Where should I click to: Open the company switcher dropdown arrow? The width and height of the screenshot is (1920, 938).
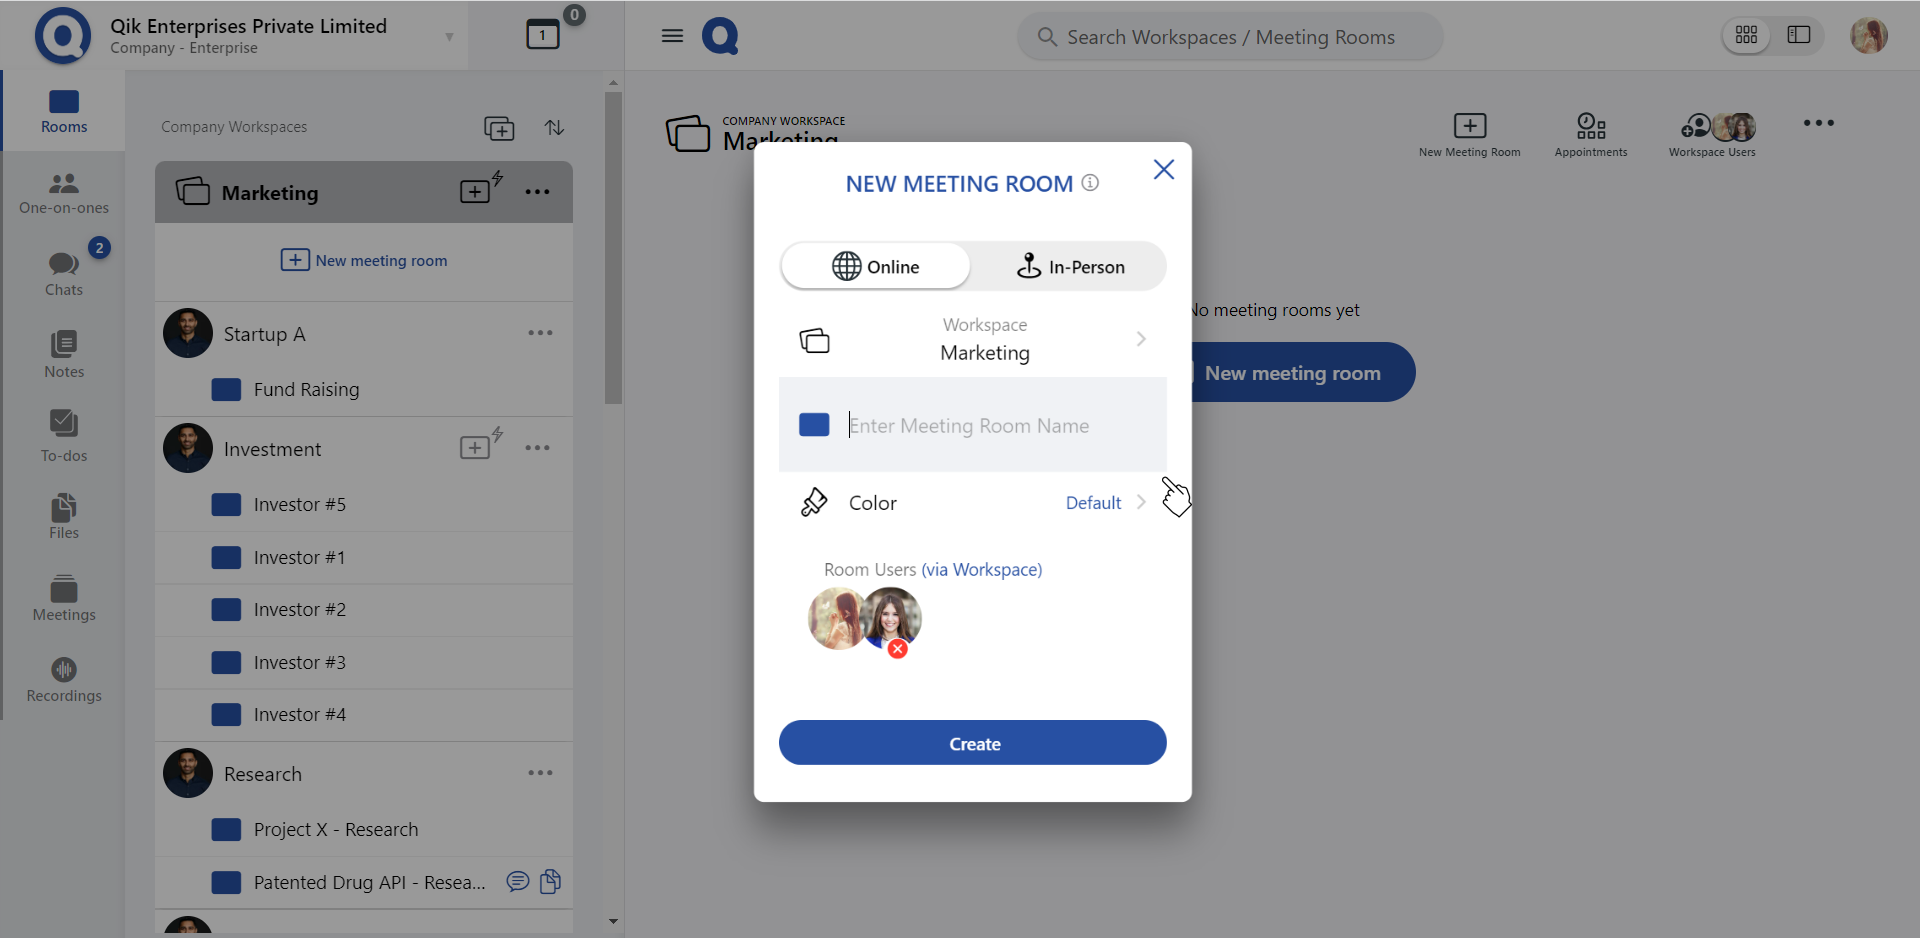449,37
